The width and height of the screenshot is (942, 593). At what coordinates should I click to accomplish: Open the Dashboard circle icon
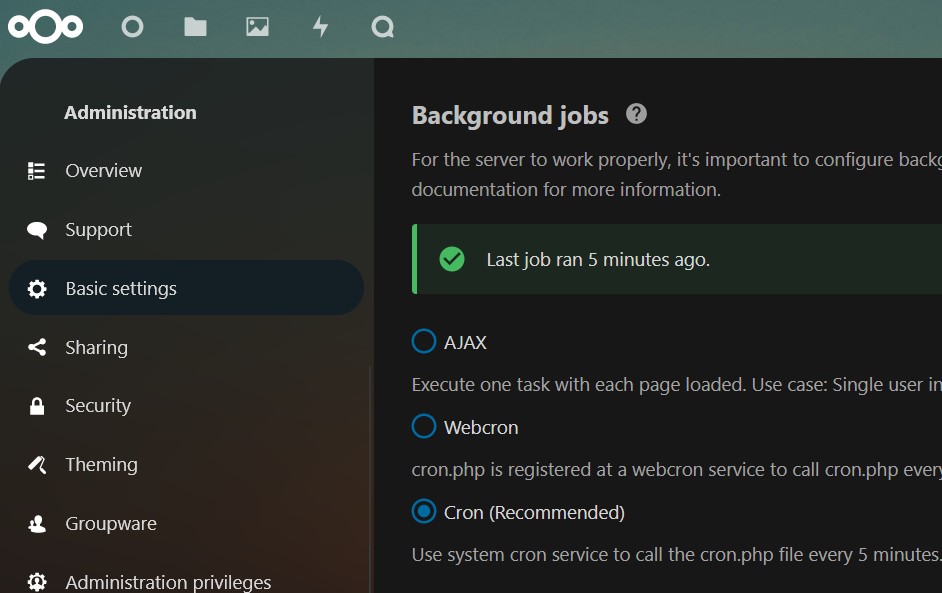click(x=132, y=27)
